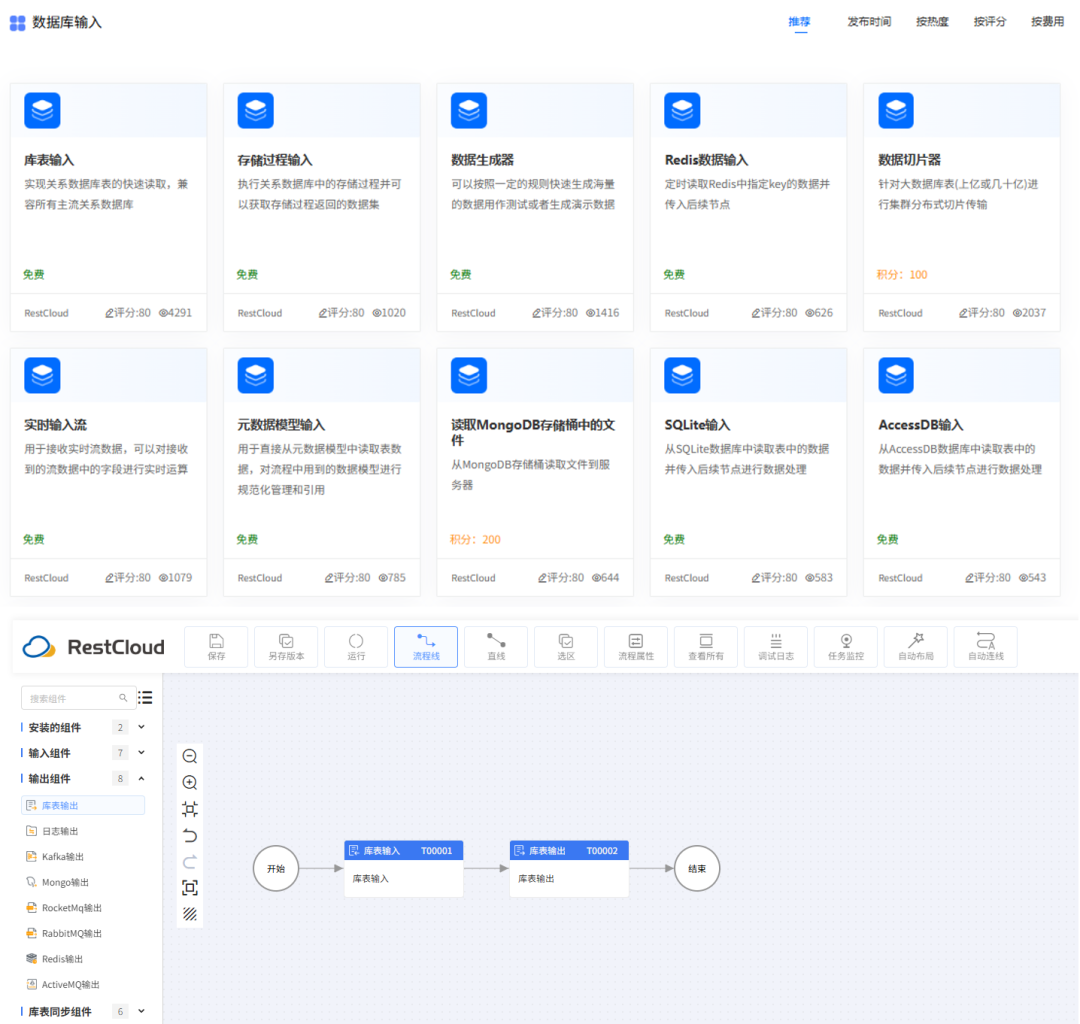Click the T00002 库表输出 flow node
Screen dimensions: 1080x1024
569,868
